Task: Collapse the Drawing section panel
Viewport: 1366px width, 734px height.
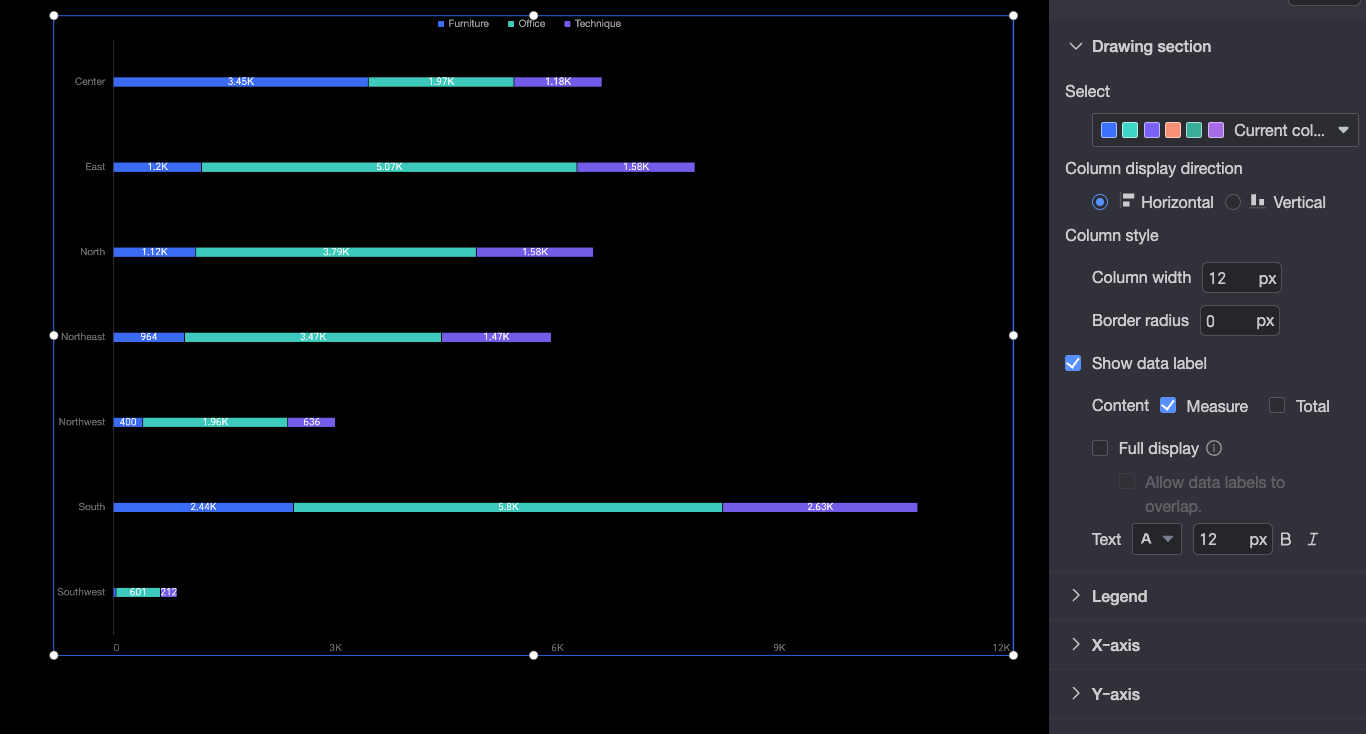Action: tap(1076, 46)
